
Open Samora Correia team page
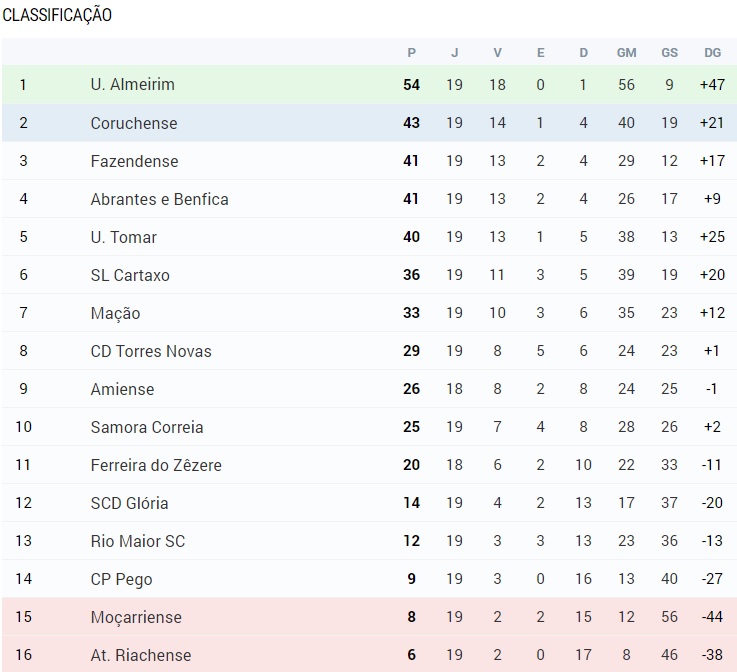(147, 427)
